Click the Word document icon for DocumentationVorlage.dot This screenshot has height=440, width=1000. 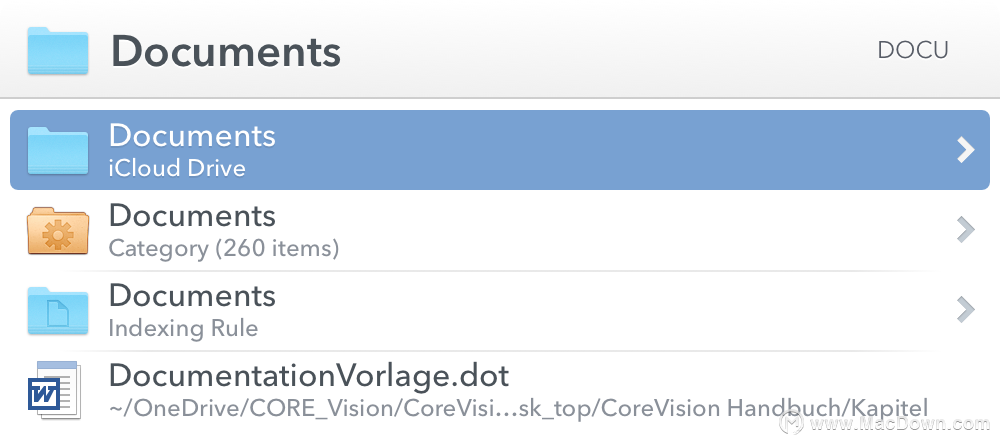[54, 390]
